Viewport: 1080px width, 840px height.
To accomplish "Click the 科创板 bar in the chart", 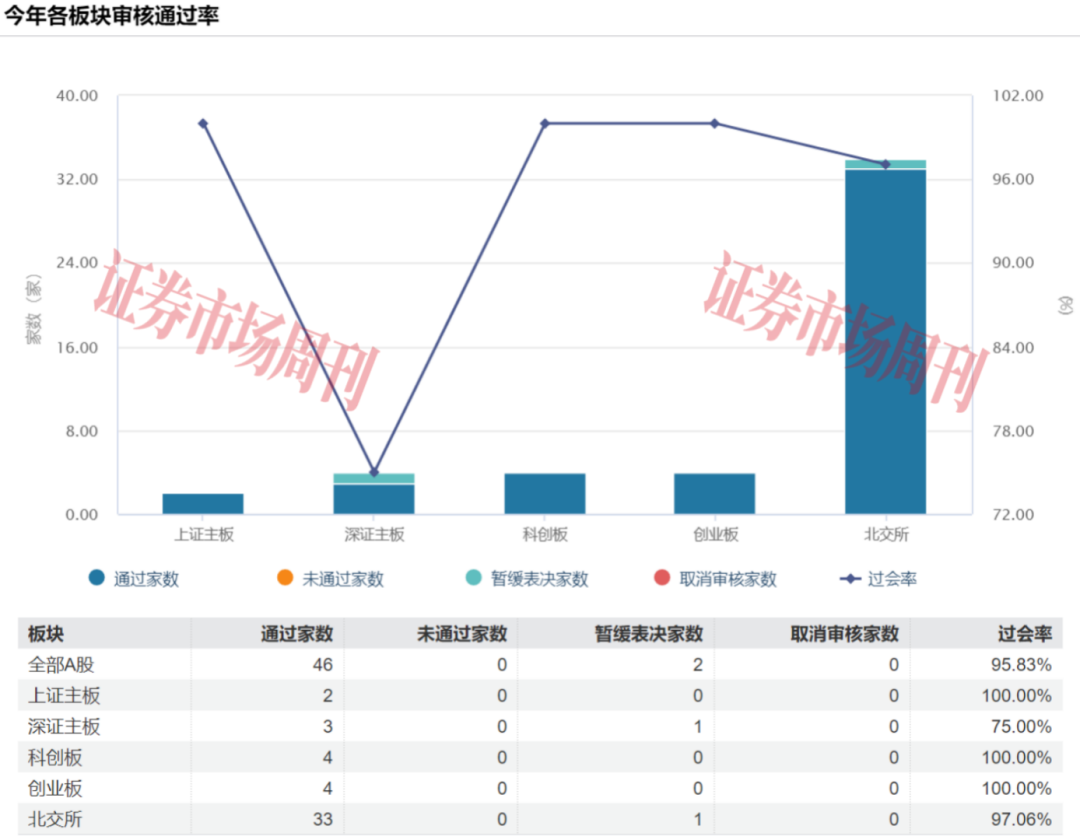I will click(542, 491).
